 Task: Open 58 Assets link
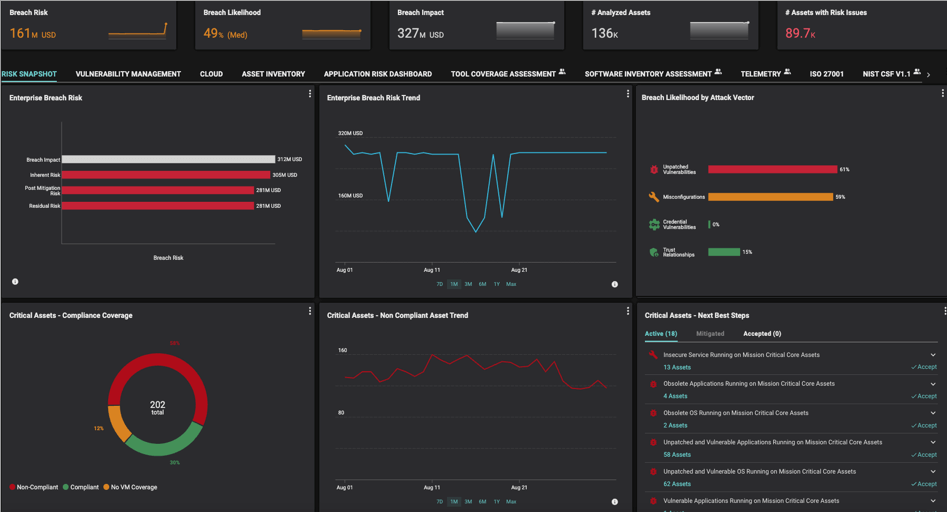[677, 455]
